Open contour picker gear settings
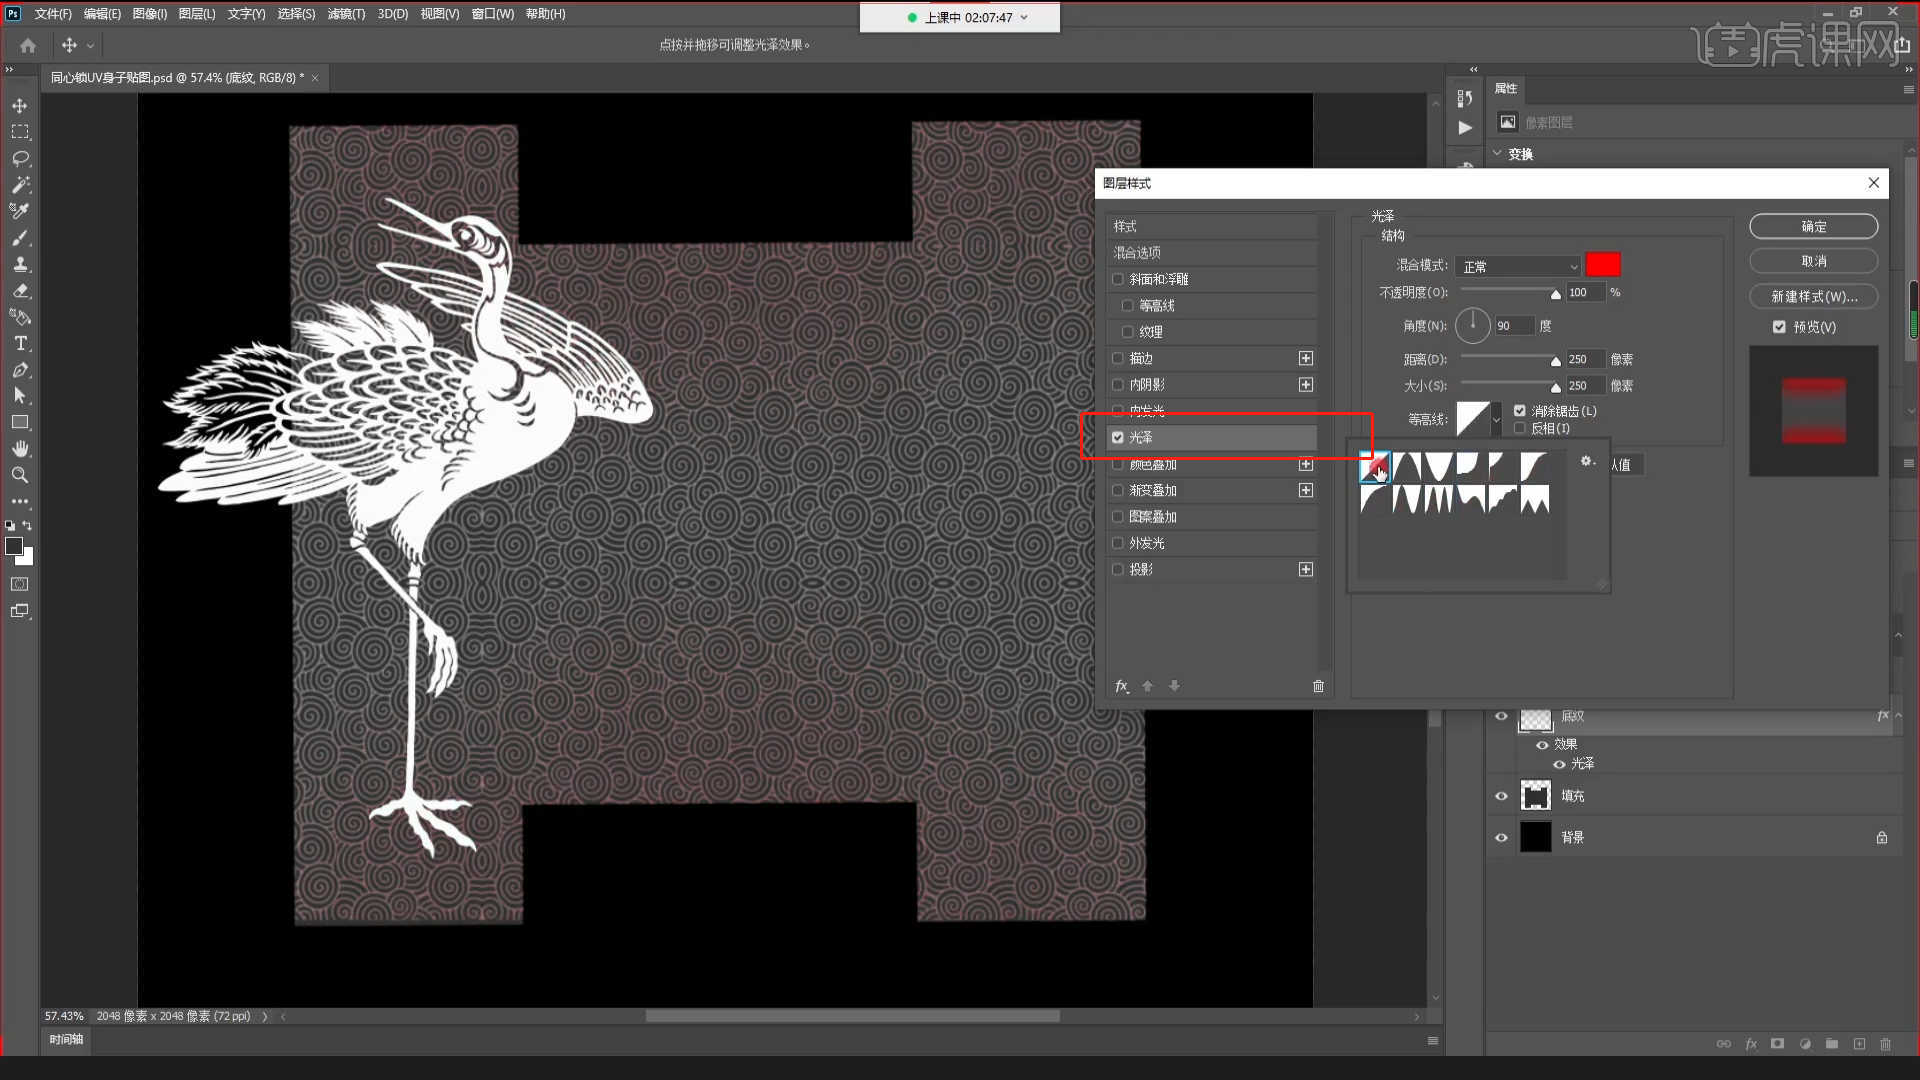 pyautogui.click(x=1587, y=461)
